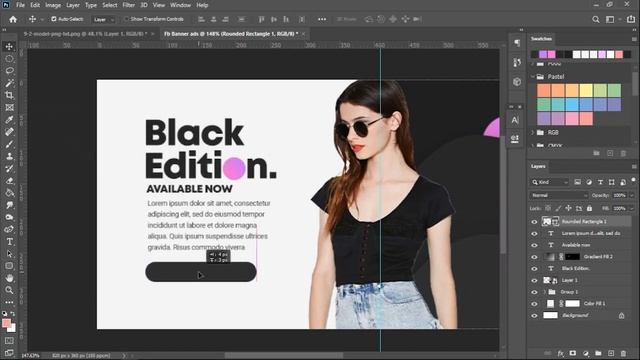Hide the Gradient Fill 2 layer

(x=534, y=257)
